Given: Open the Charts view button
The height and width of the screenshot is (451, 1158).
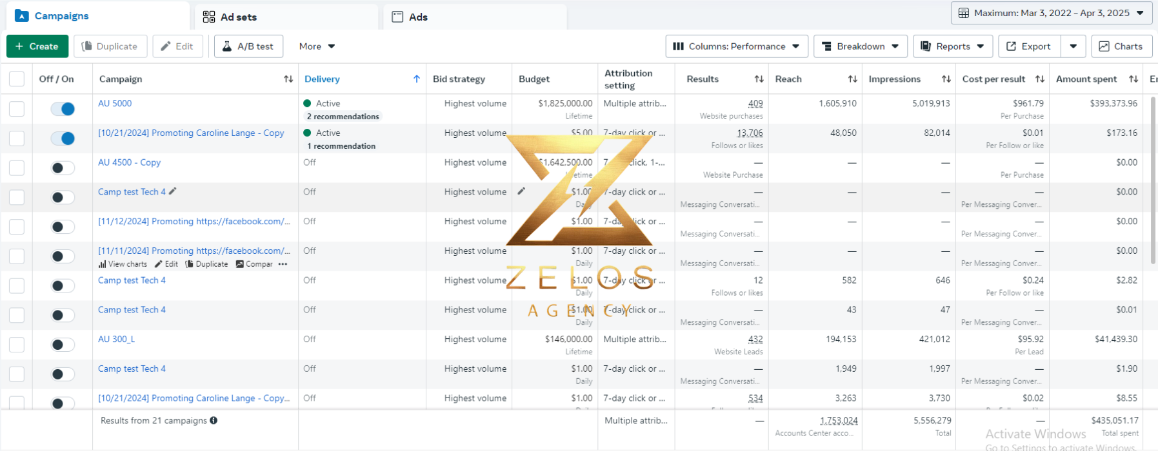Looking at the screenshot, I should tap(1121, 47).
